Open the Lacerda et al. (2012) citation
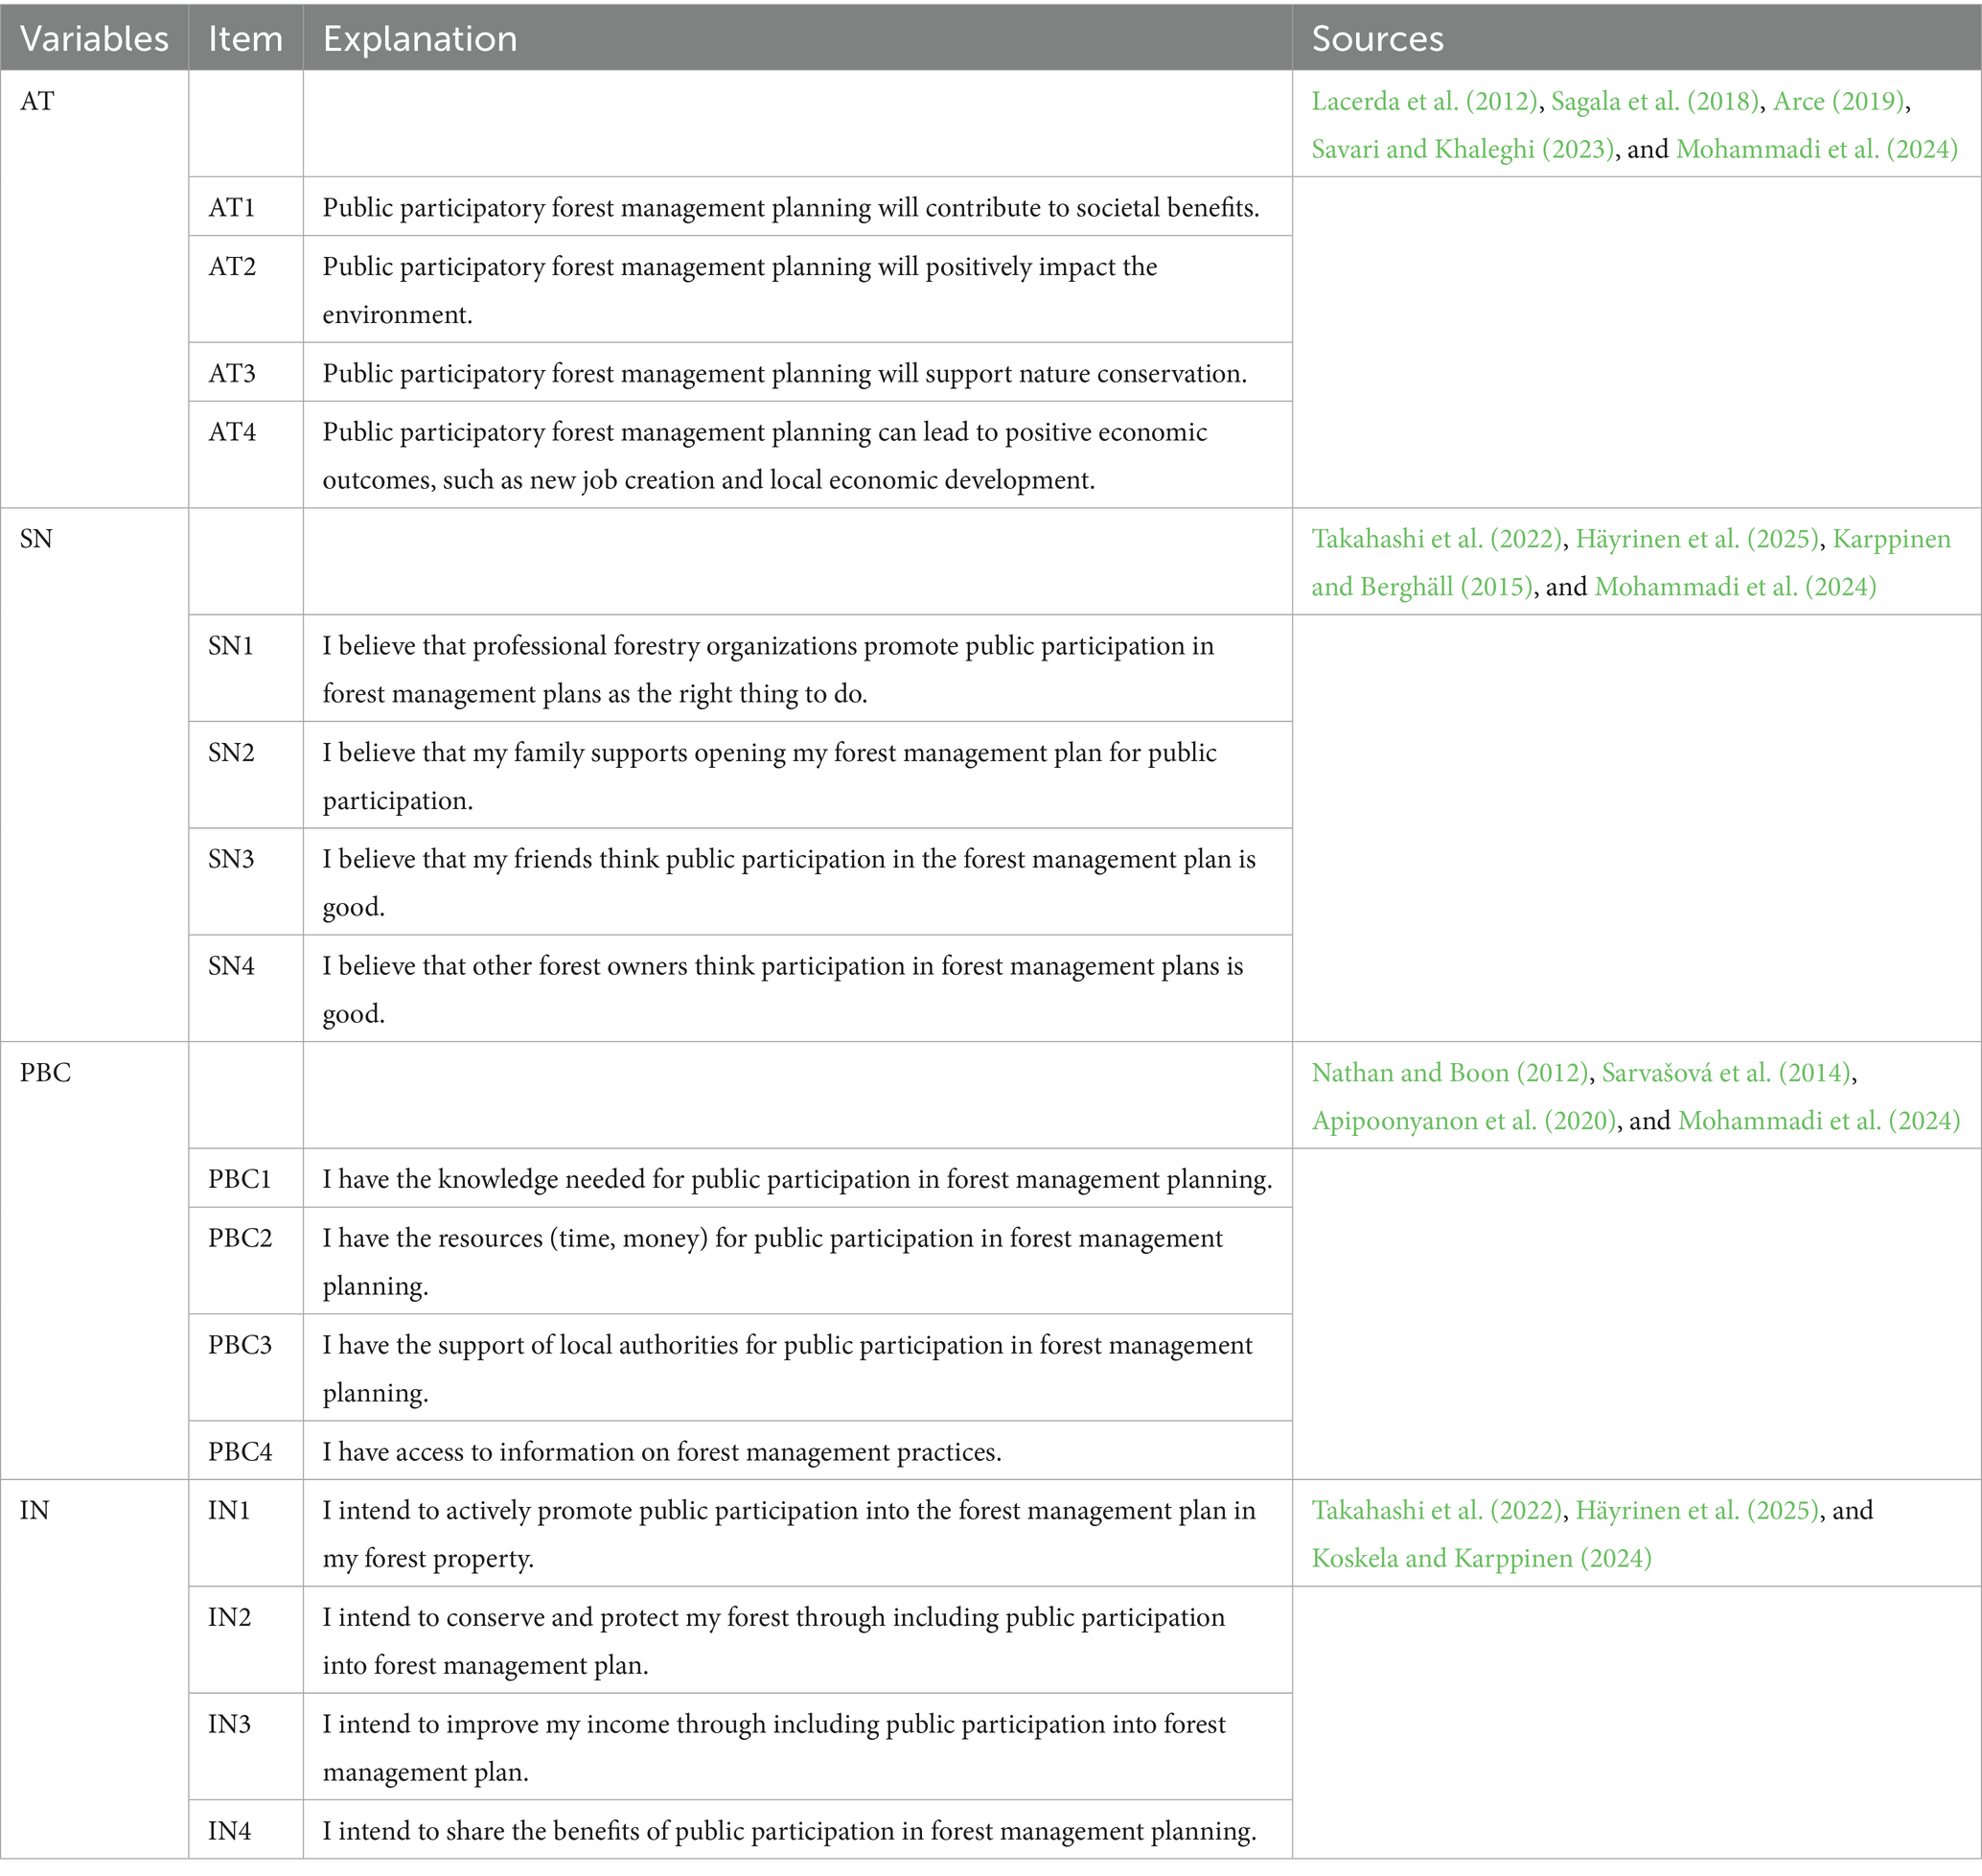Image resolution: width=1982 pixels, height=1876 pixels. [x=1424, y=101]
